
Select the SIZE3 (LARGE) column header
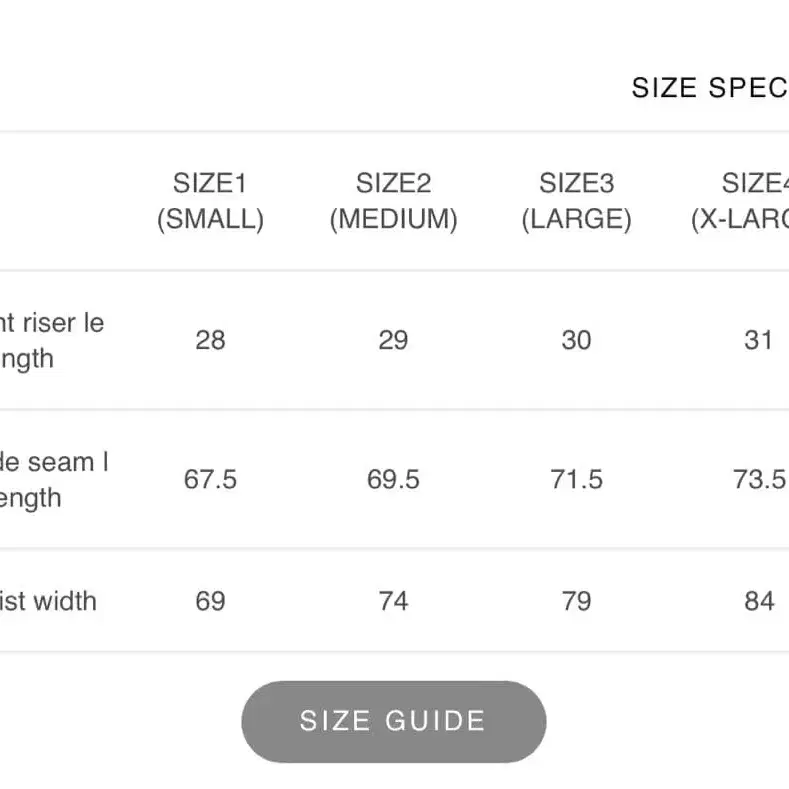click(x=576, y=201)
